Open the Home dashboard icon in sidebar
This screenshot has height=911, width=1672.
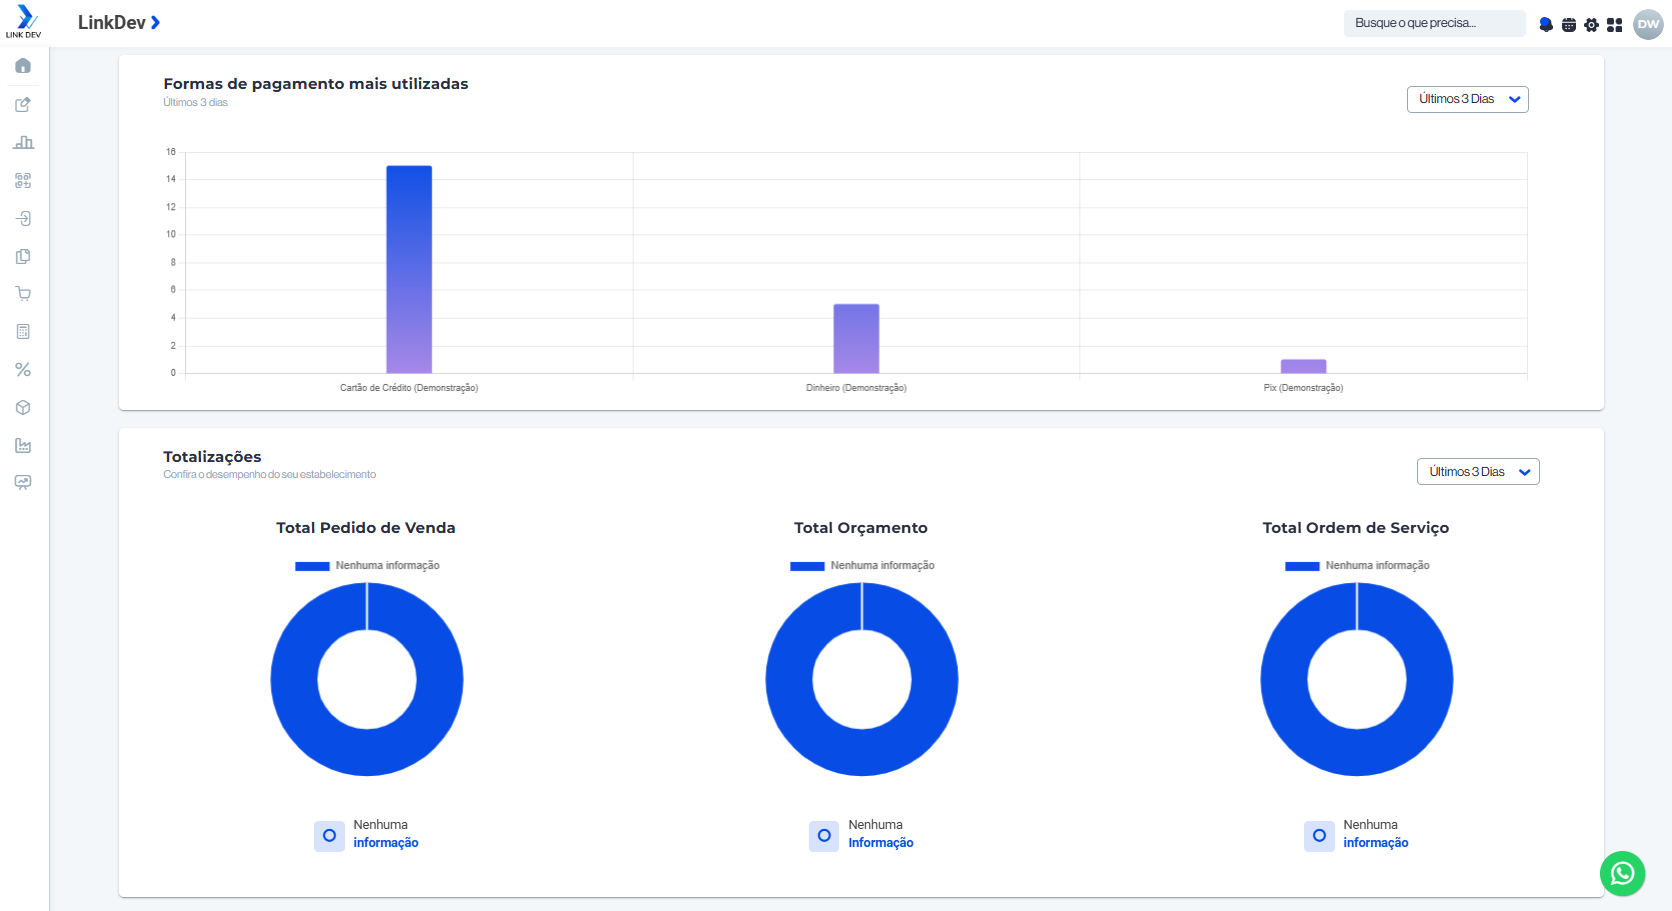pyautogui.click(x=22, y=66)
